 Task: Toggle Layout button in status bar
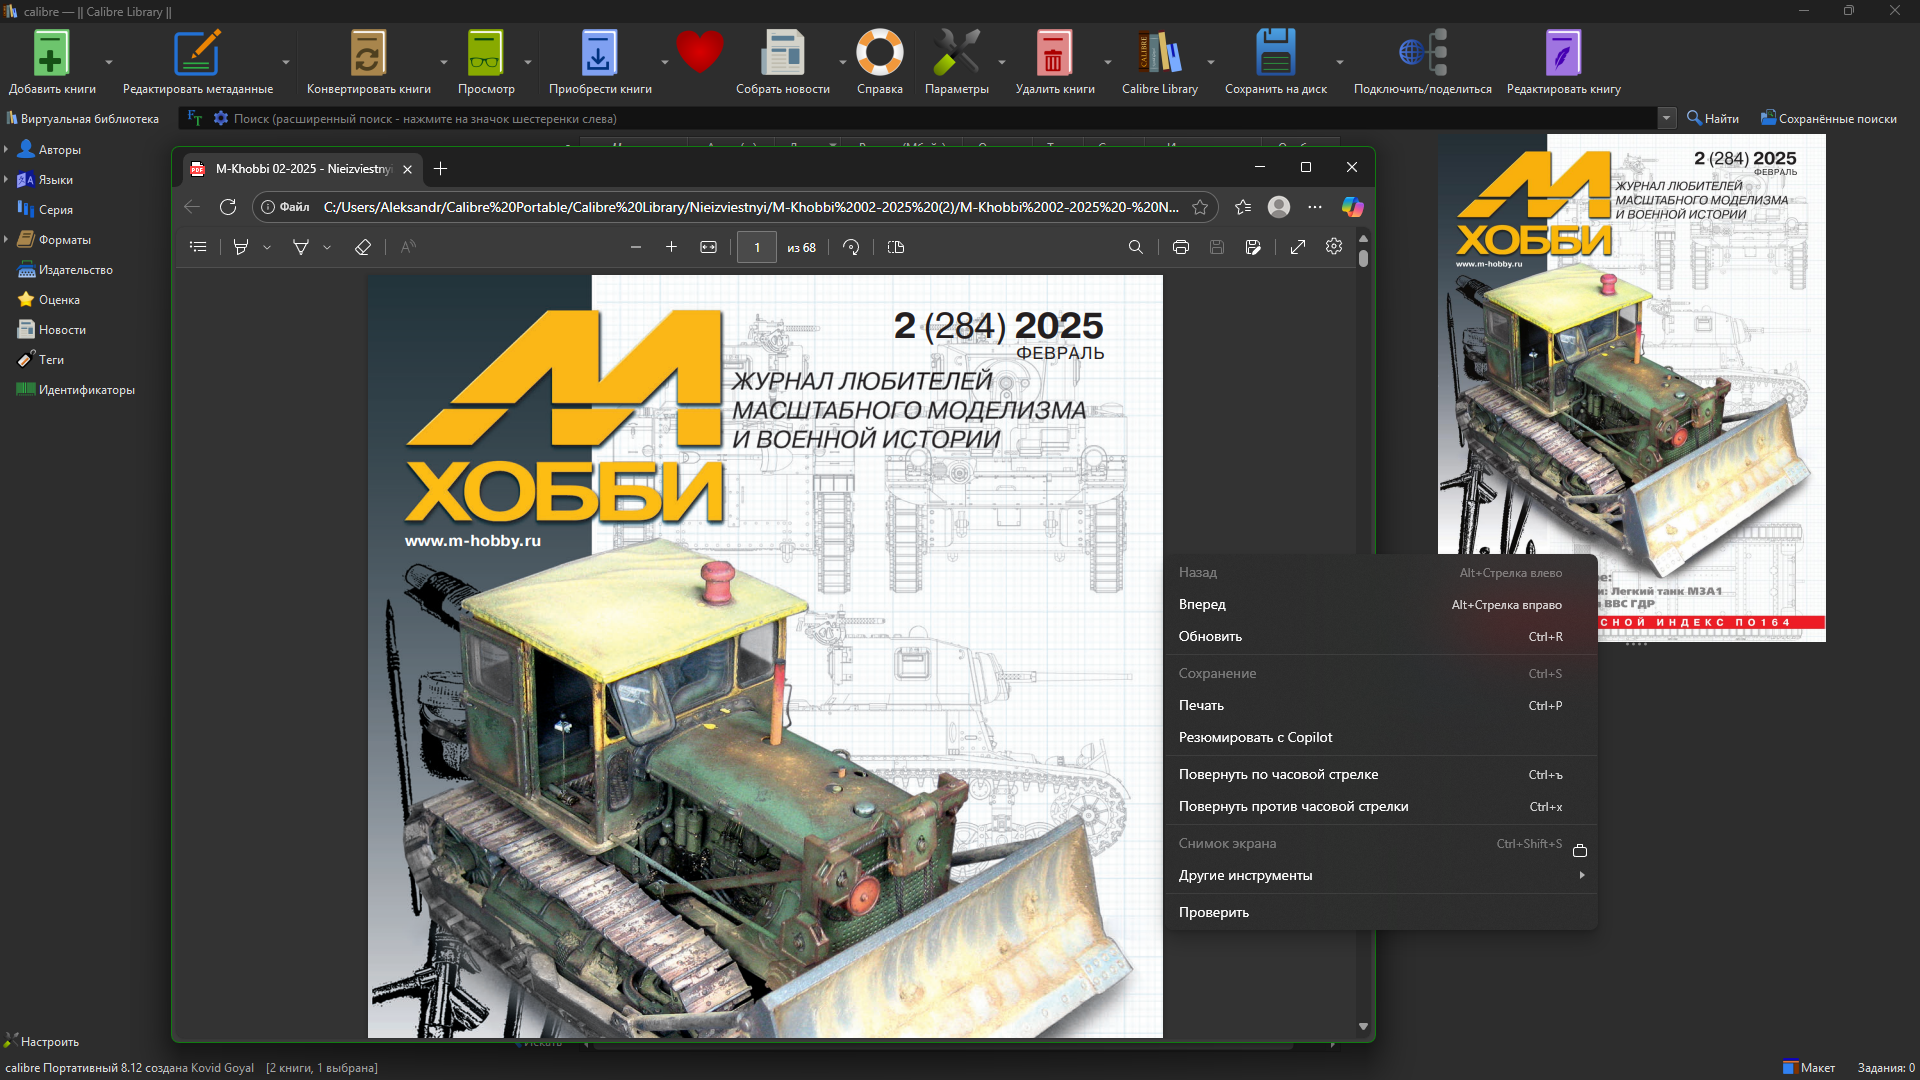pyautogui.click(x=1809, y=1067)
